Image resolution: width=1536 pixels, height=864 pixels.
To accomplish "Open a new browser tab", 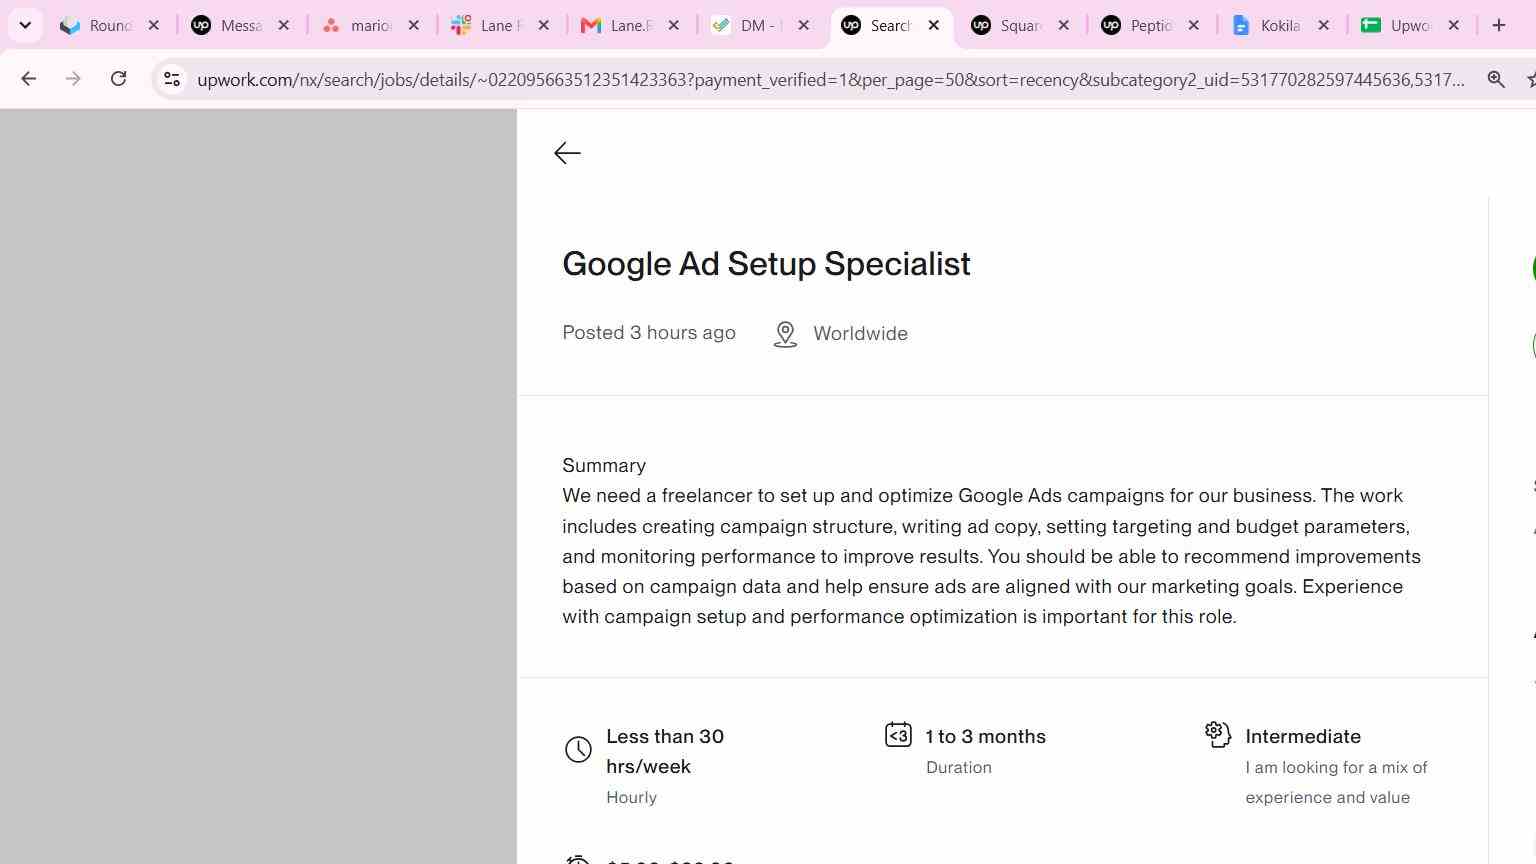I will click(x=1498, y=25).
